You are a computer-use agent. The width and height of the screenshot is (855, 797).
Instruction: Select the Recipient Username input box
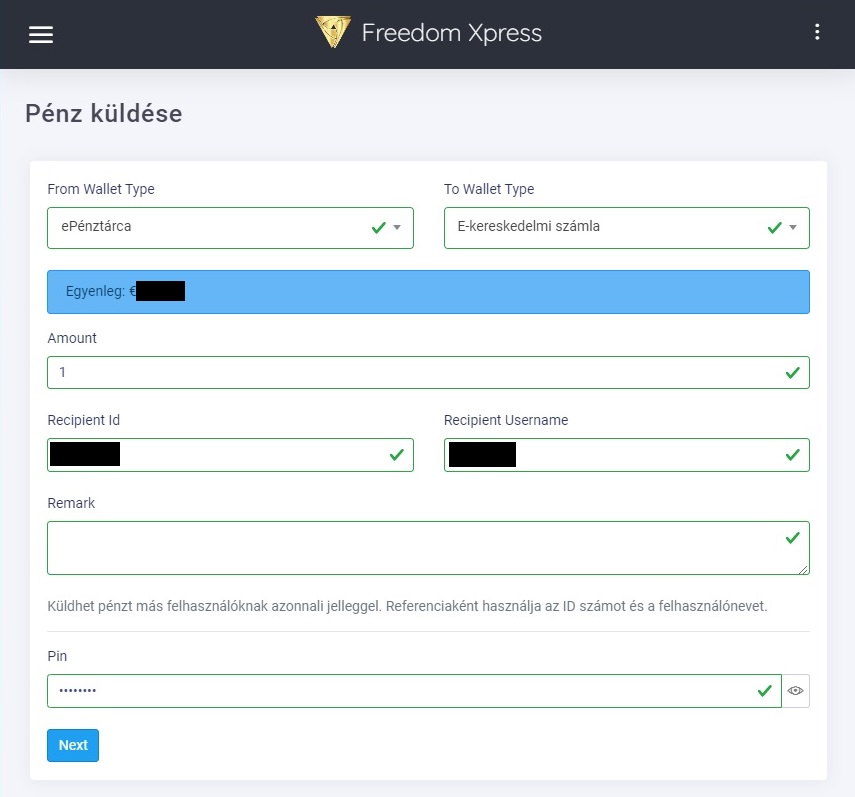[640, 455]
